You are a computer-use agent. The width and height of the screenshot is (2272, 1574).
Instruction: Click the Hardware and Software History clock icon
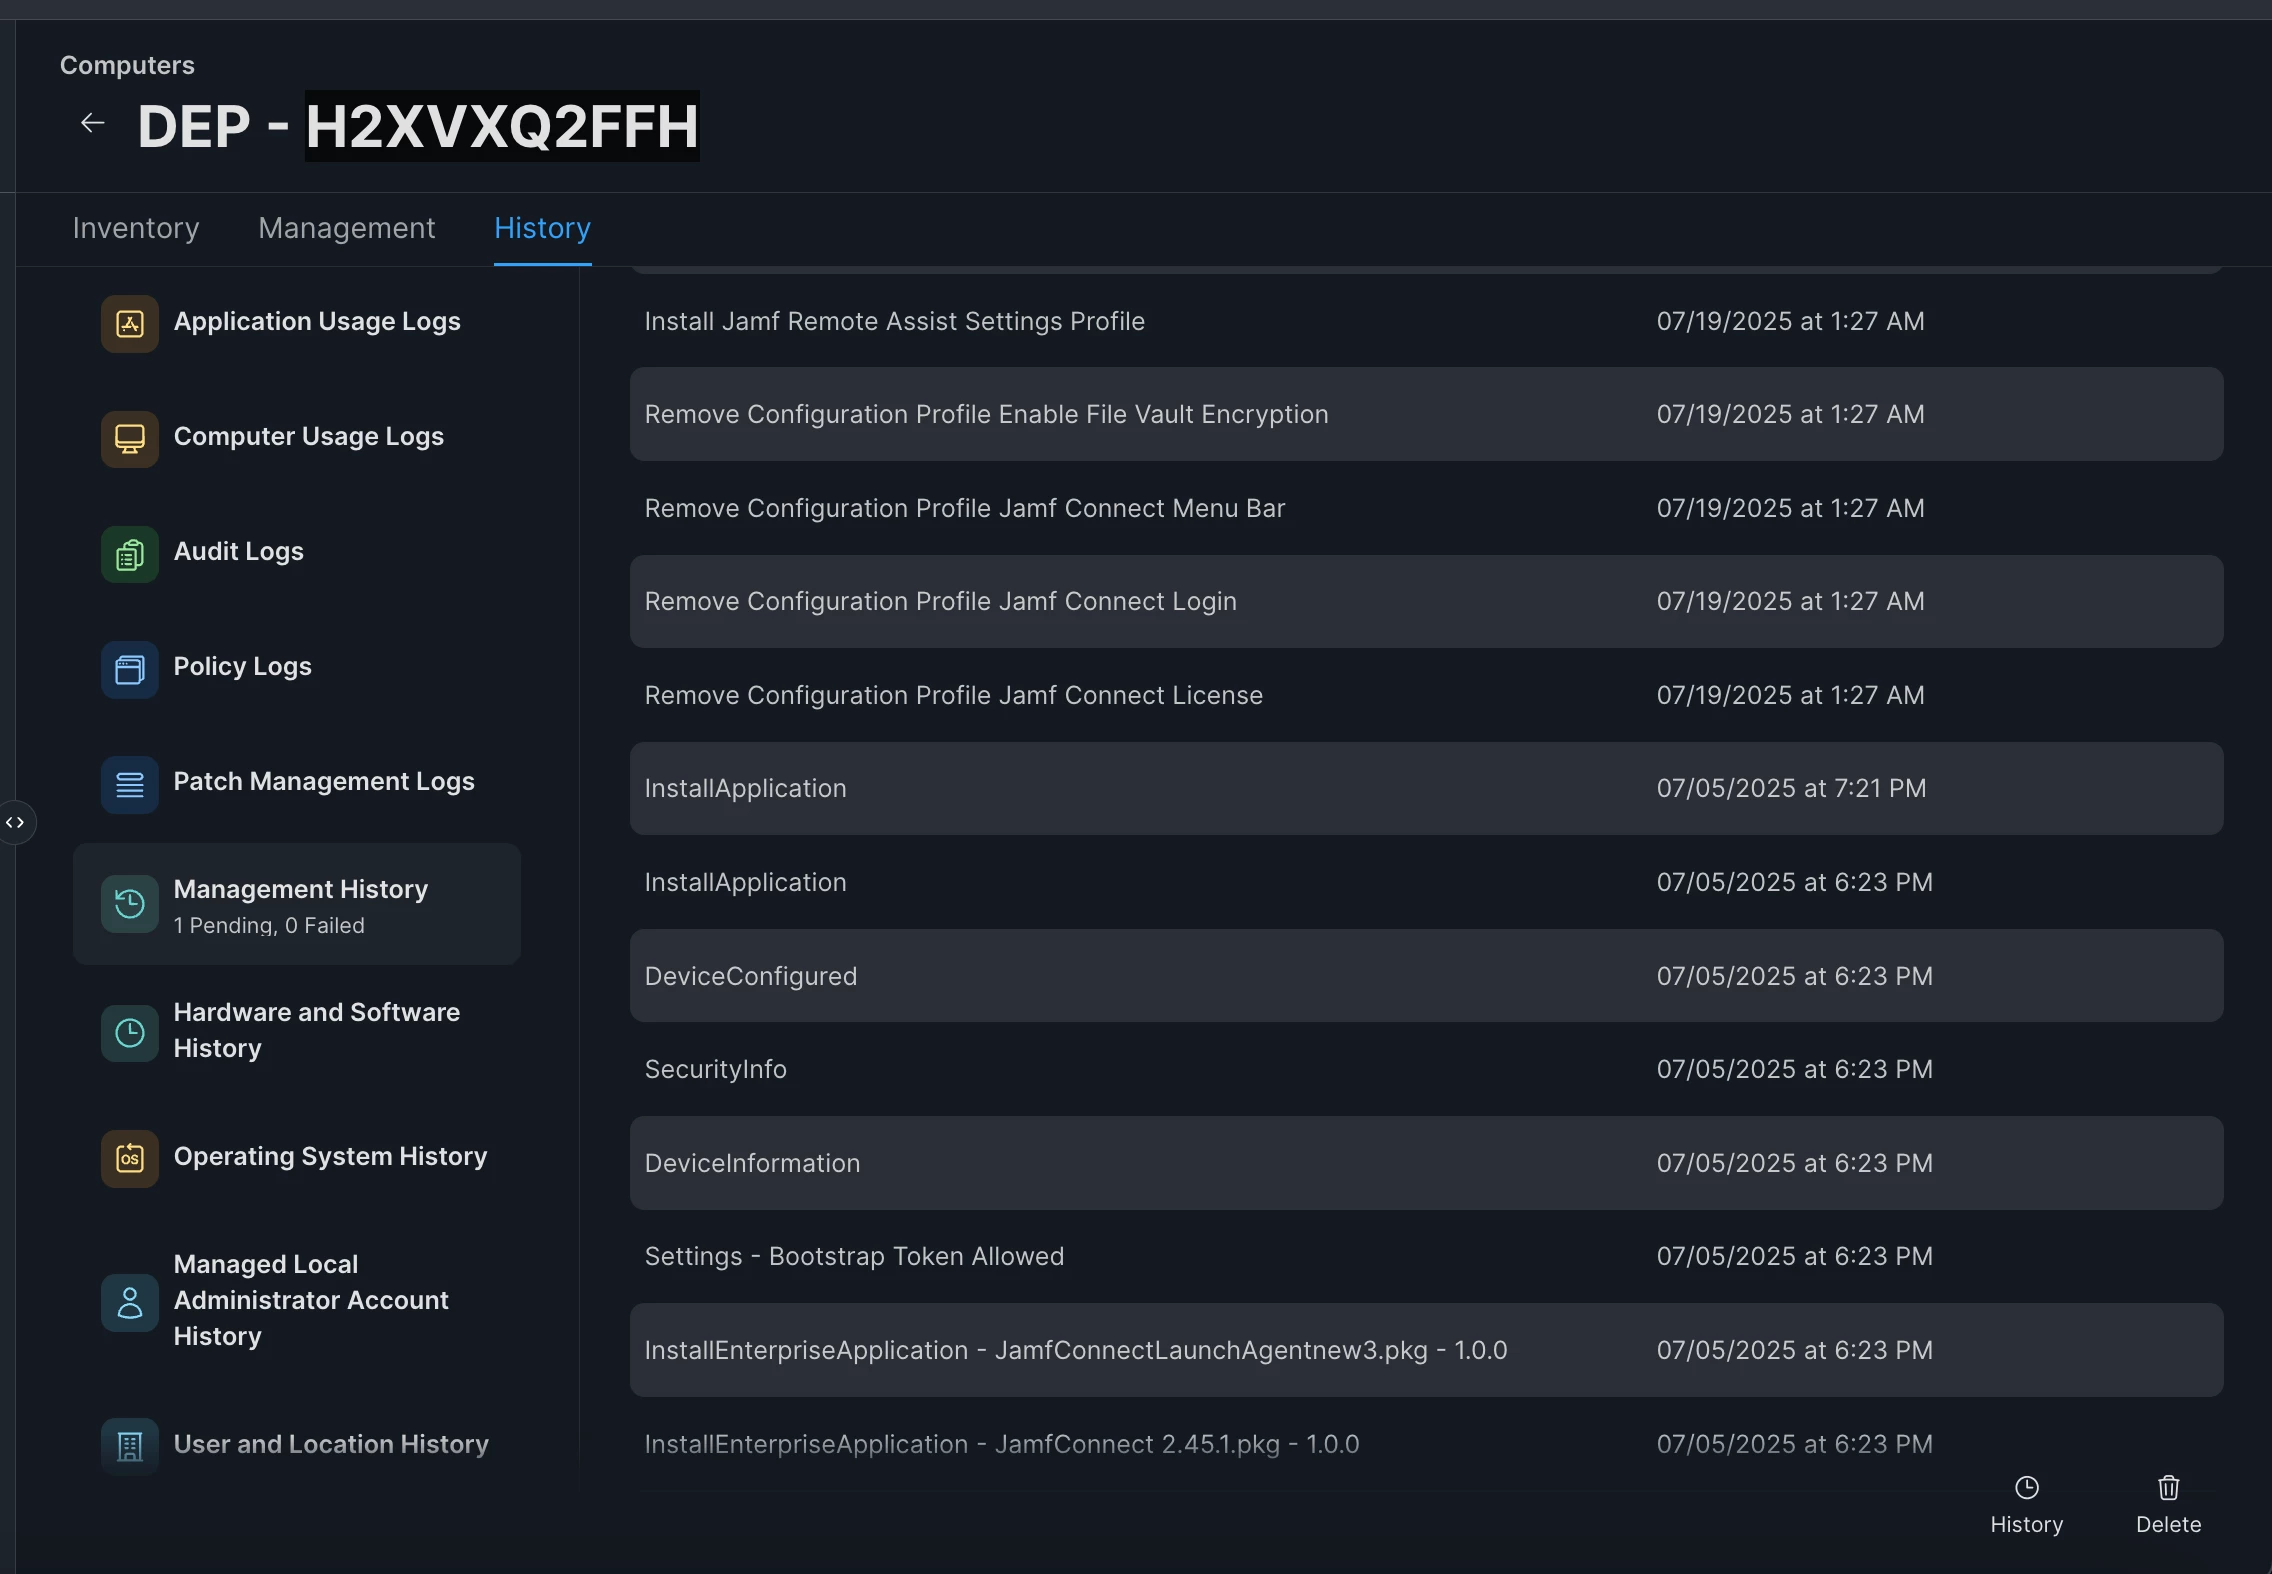pyautogui.click(x=130, y=1032)
